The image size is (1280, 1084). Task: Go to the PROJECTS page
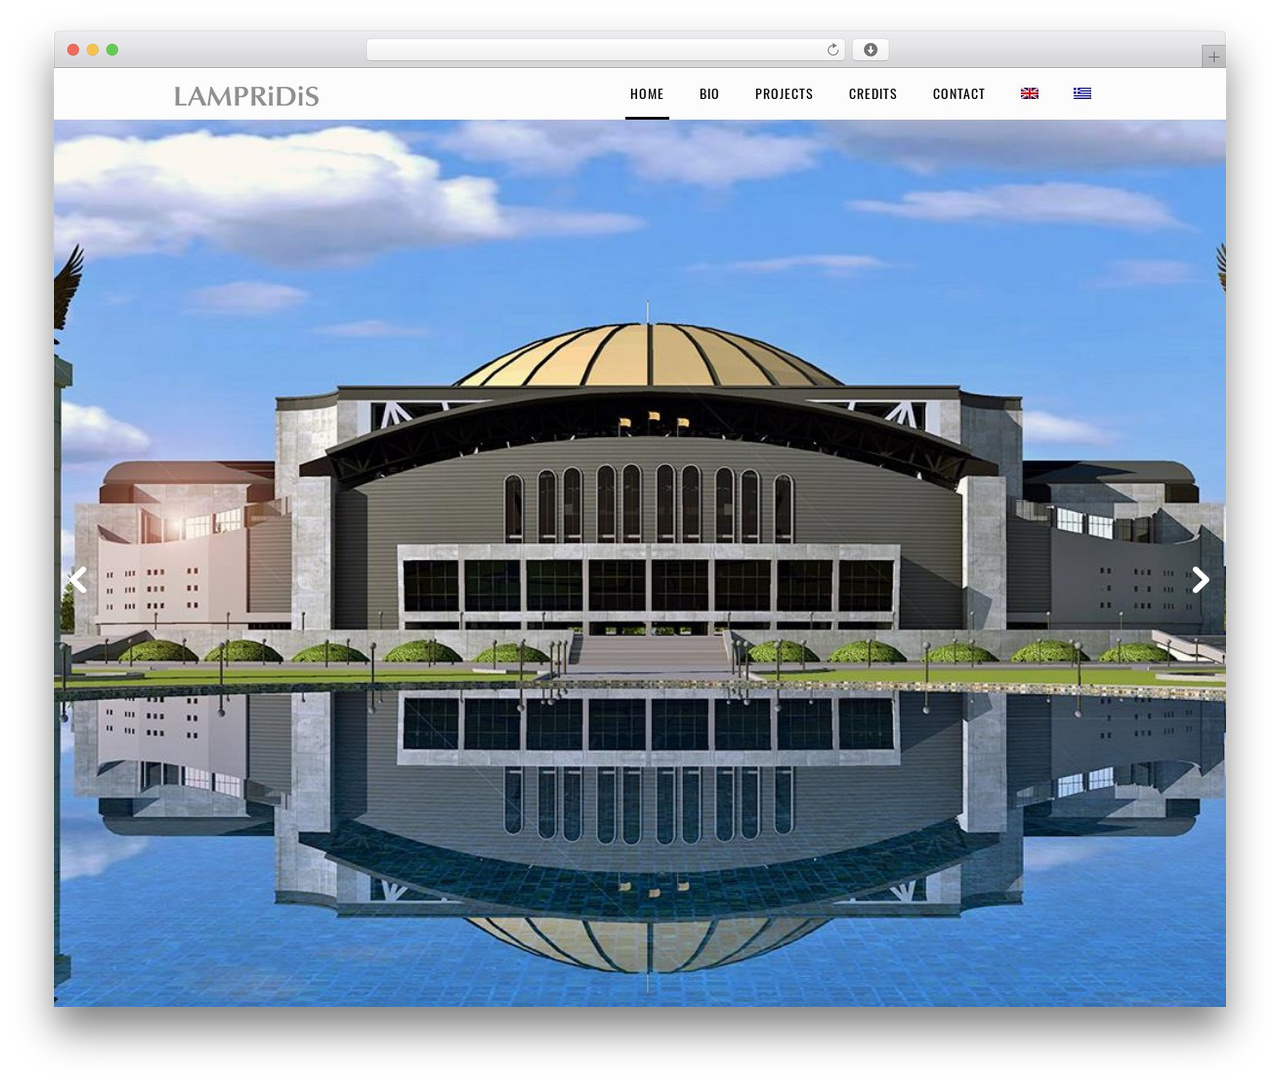click(784, 94)
